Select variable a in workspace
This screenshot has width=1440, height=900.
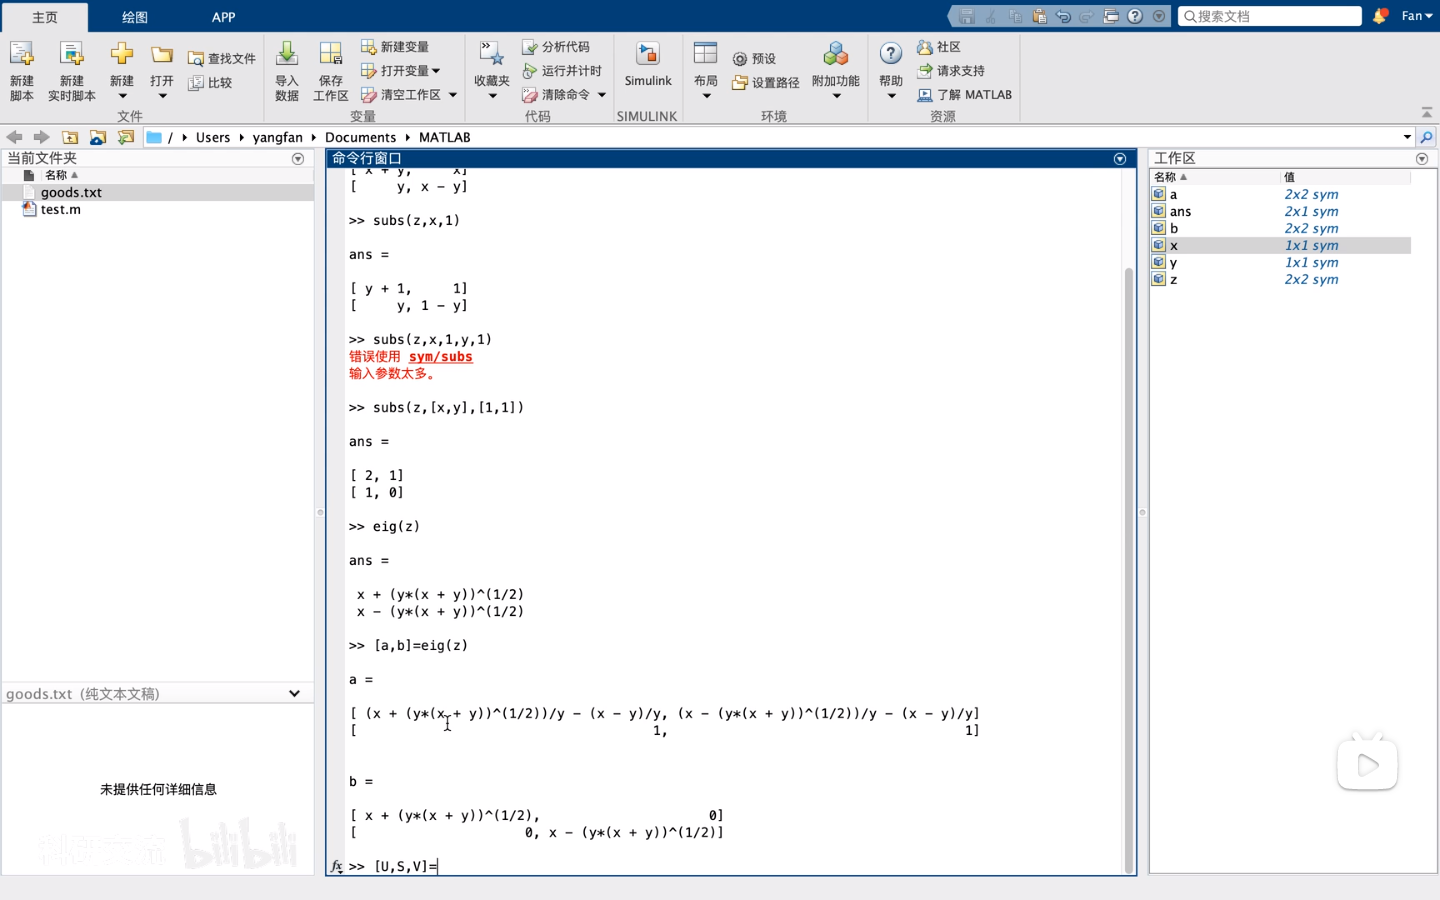coord(1281,194)
